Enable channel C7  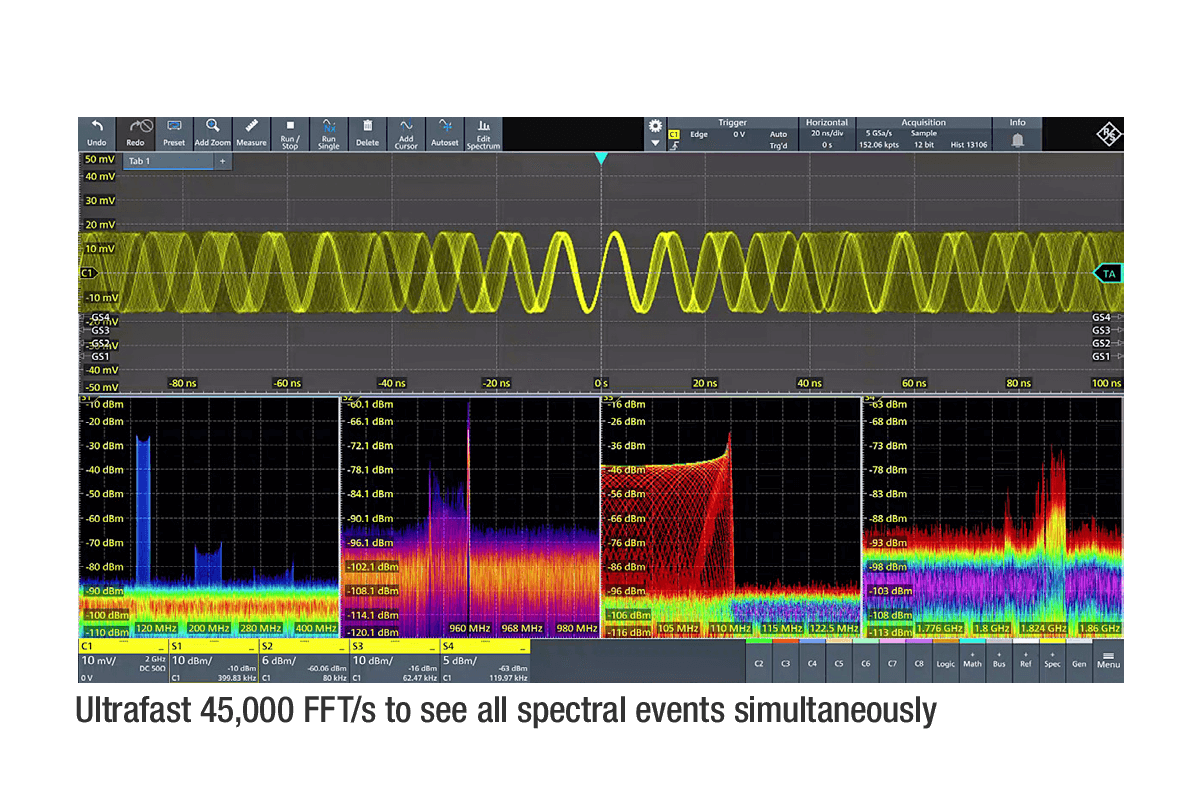point(892,662)
